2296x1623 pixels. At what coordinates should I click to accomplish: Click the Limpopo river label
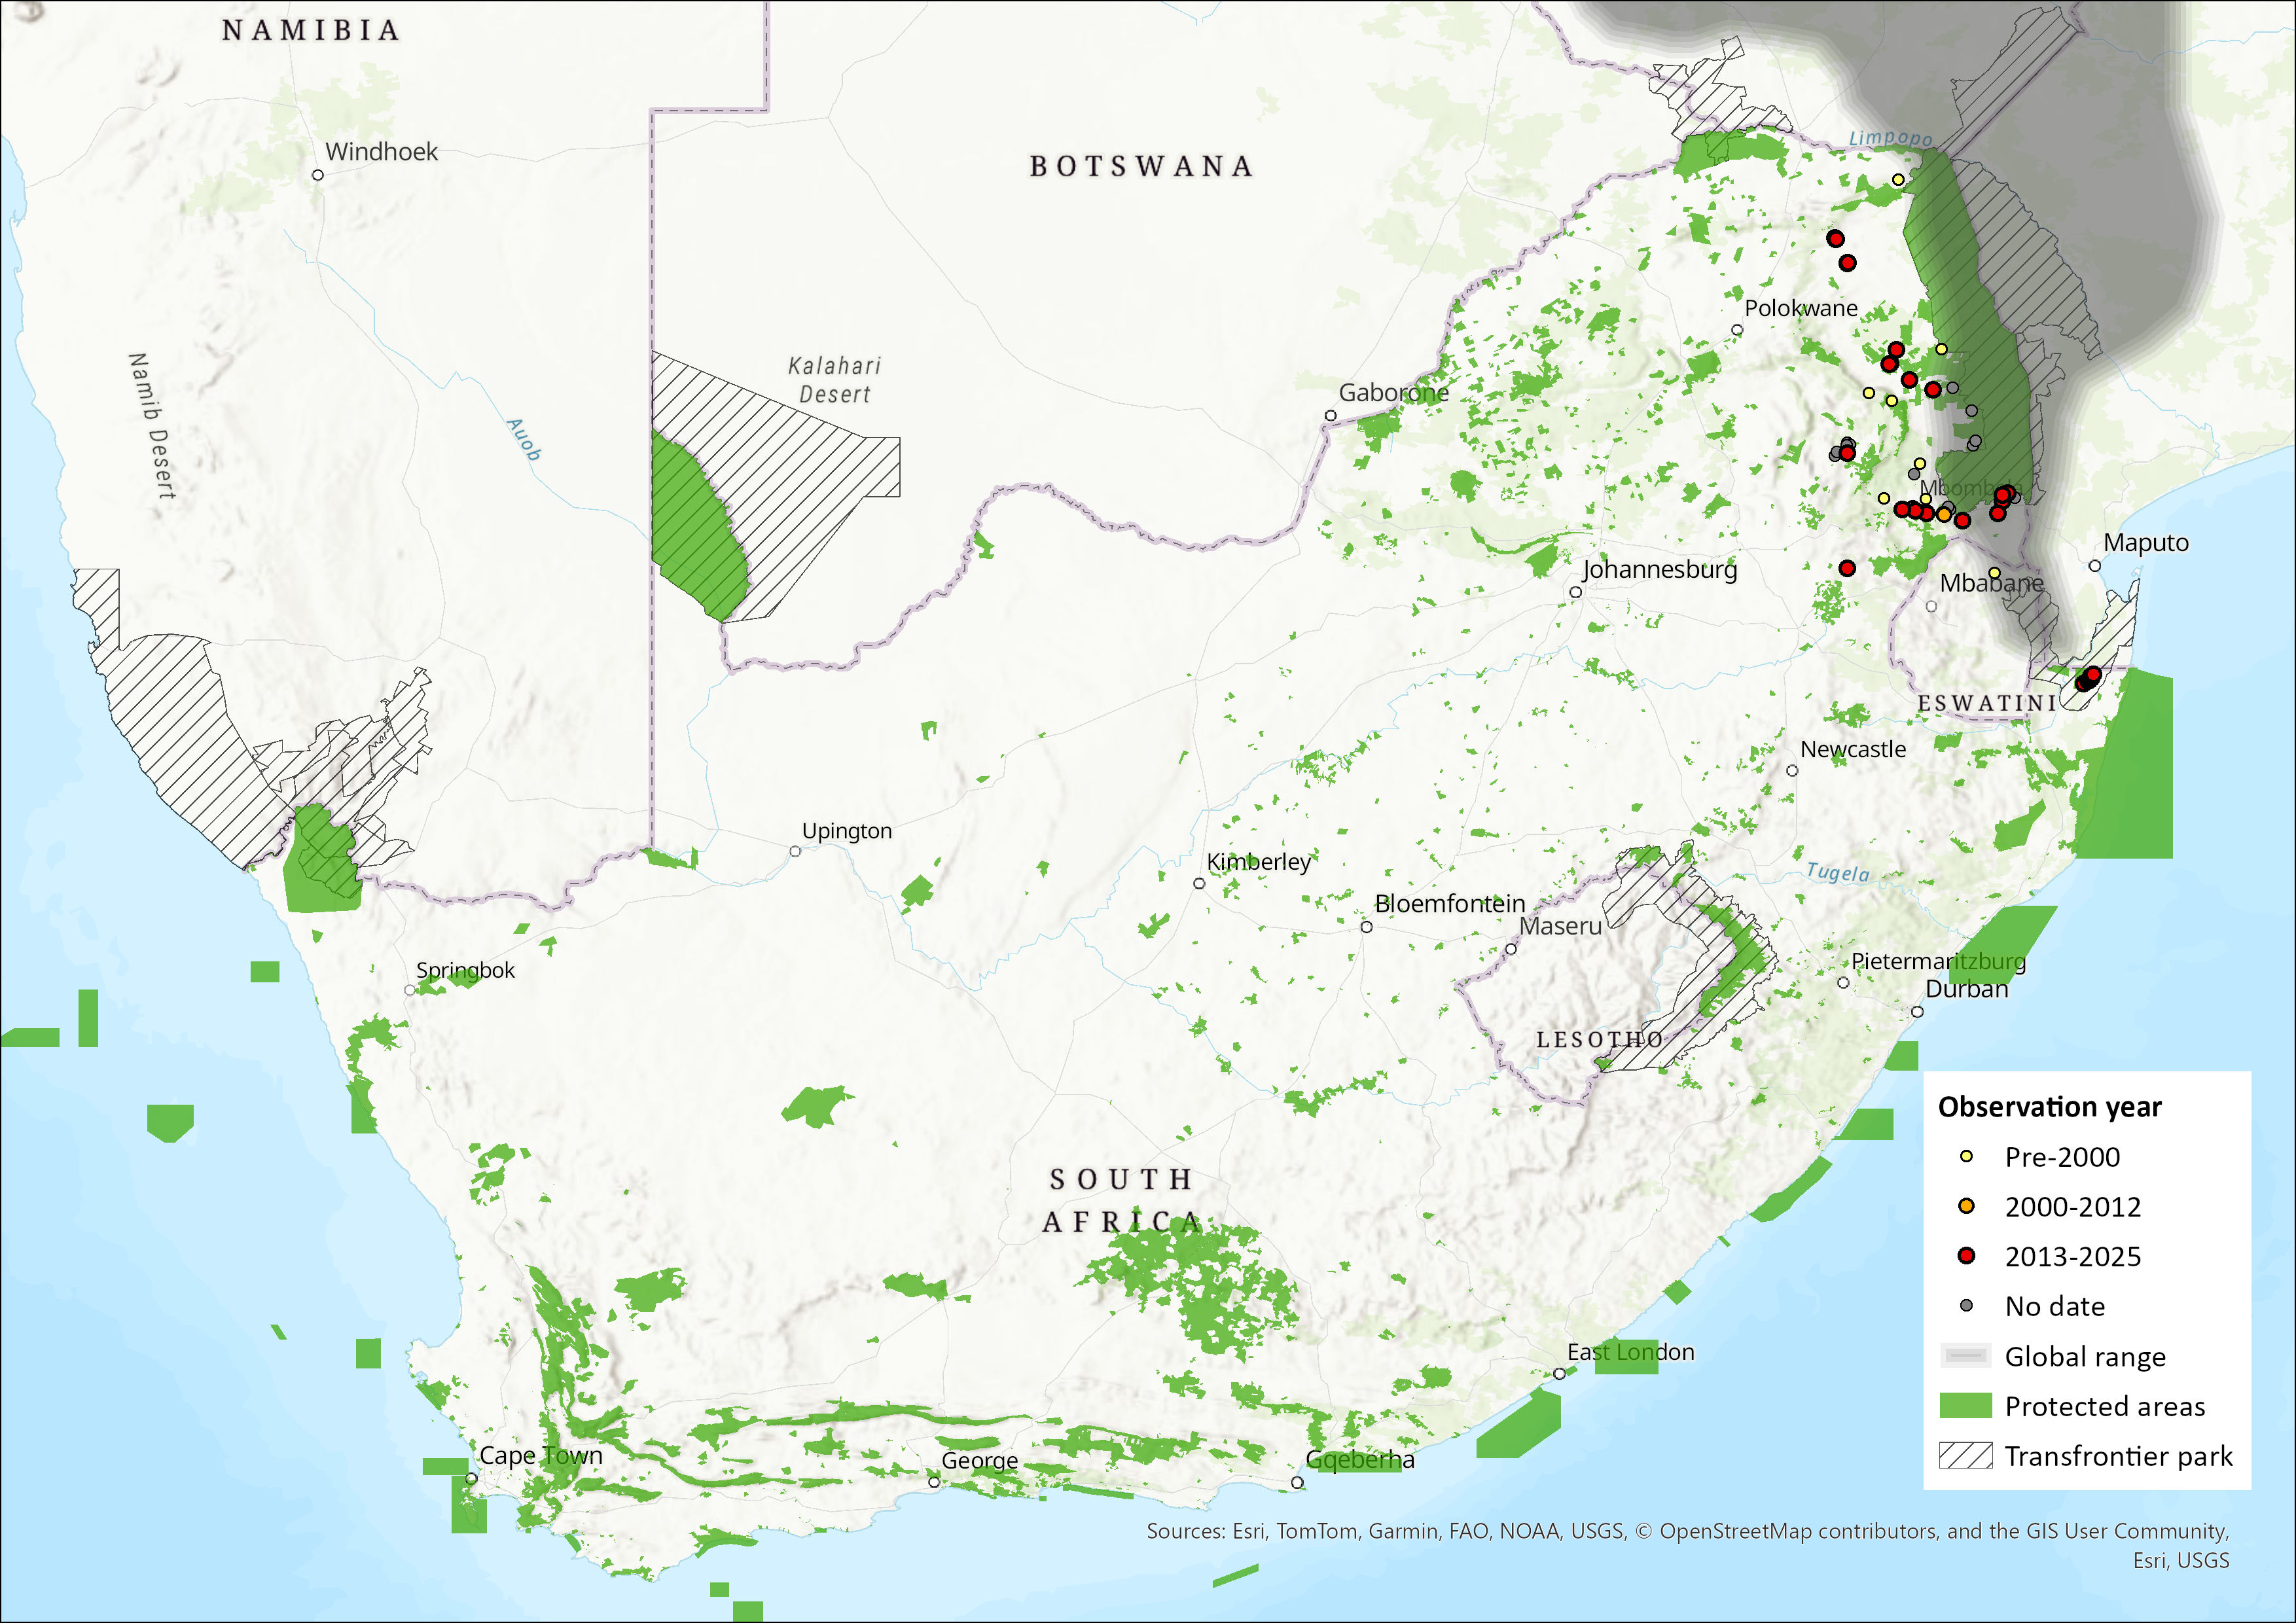tap(1890, 139)
